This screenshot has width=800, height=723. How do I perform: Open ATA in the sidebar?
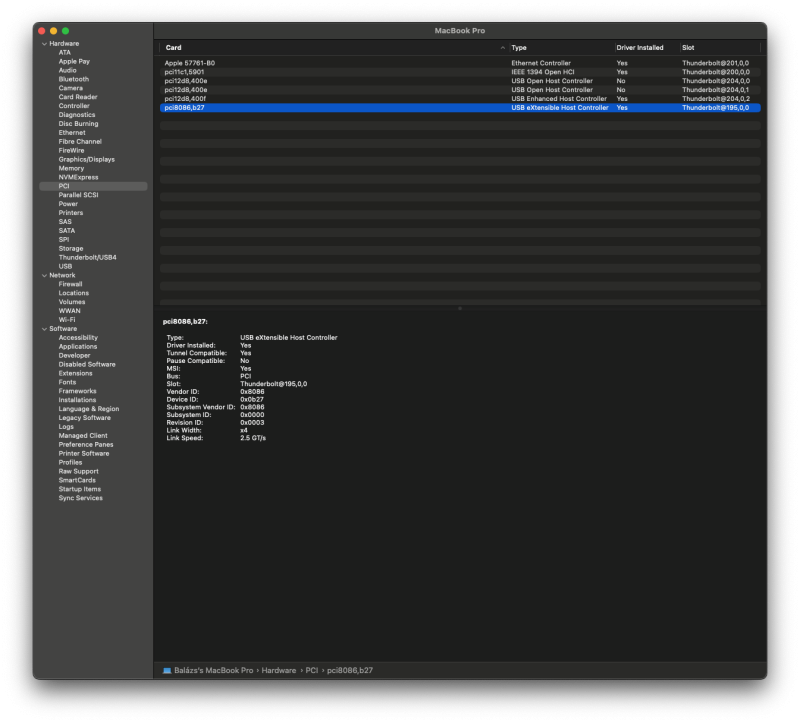(65, 53)
